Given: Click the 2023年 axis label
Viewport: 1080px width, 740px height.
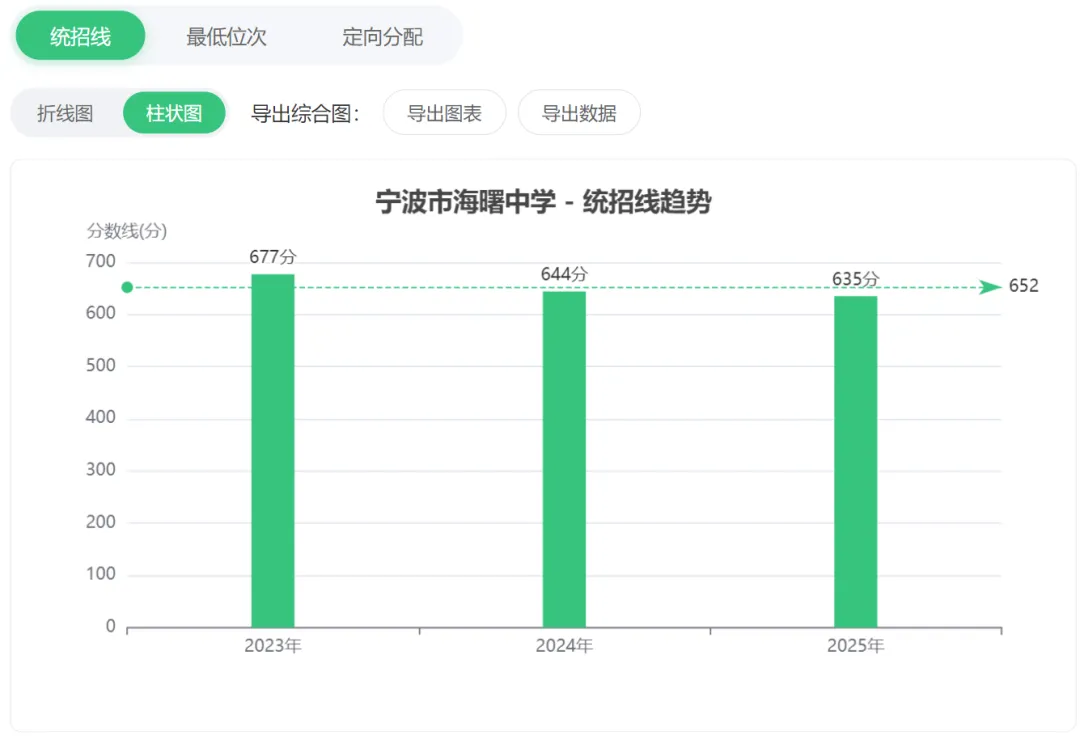Looking at the screenshot, I should coord(273,646).
